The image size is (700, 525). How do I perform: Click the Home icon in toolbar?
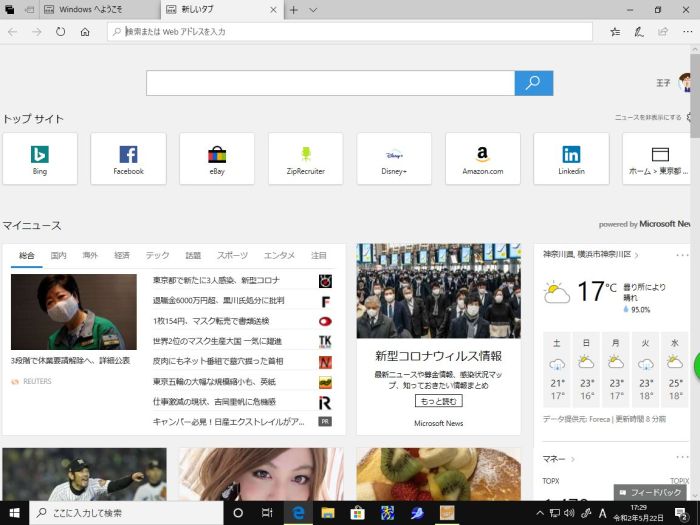tap(85, 32)
